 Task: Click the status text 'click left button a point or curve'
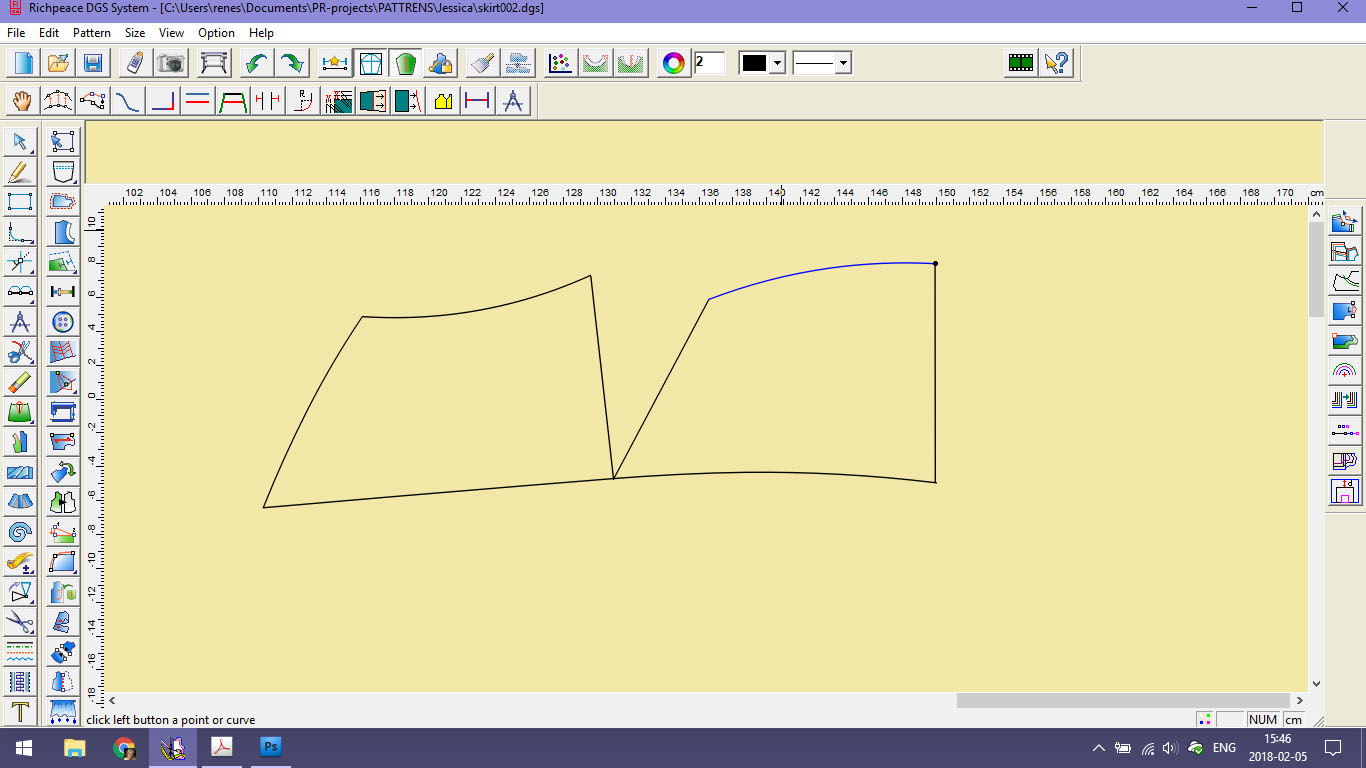[x=170, y=720]
